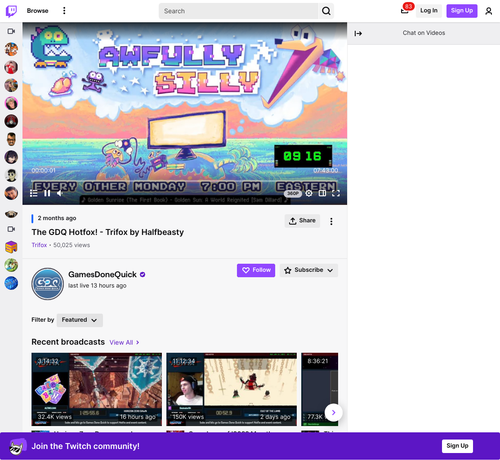Open the 11:12:34 broadcast thumbnail
The width and height of the screenshot is (500, 460).
(x=232, y=389)
